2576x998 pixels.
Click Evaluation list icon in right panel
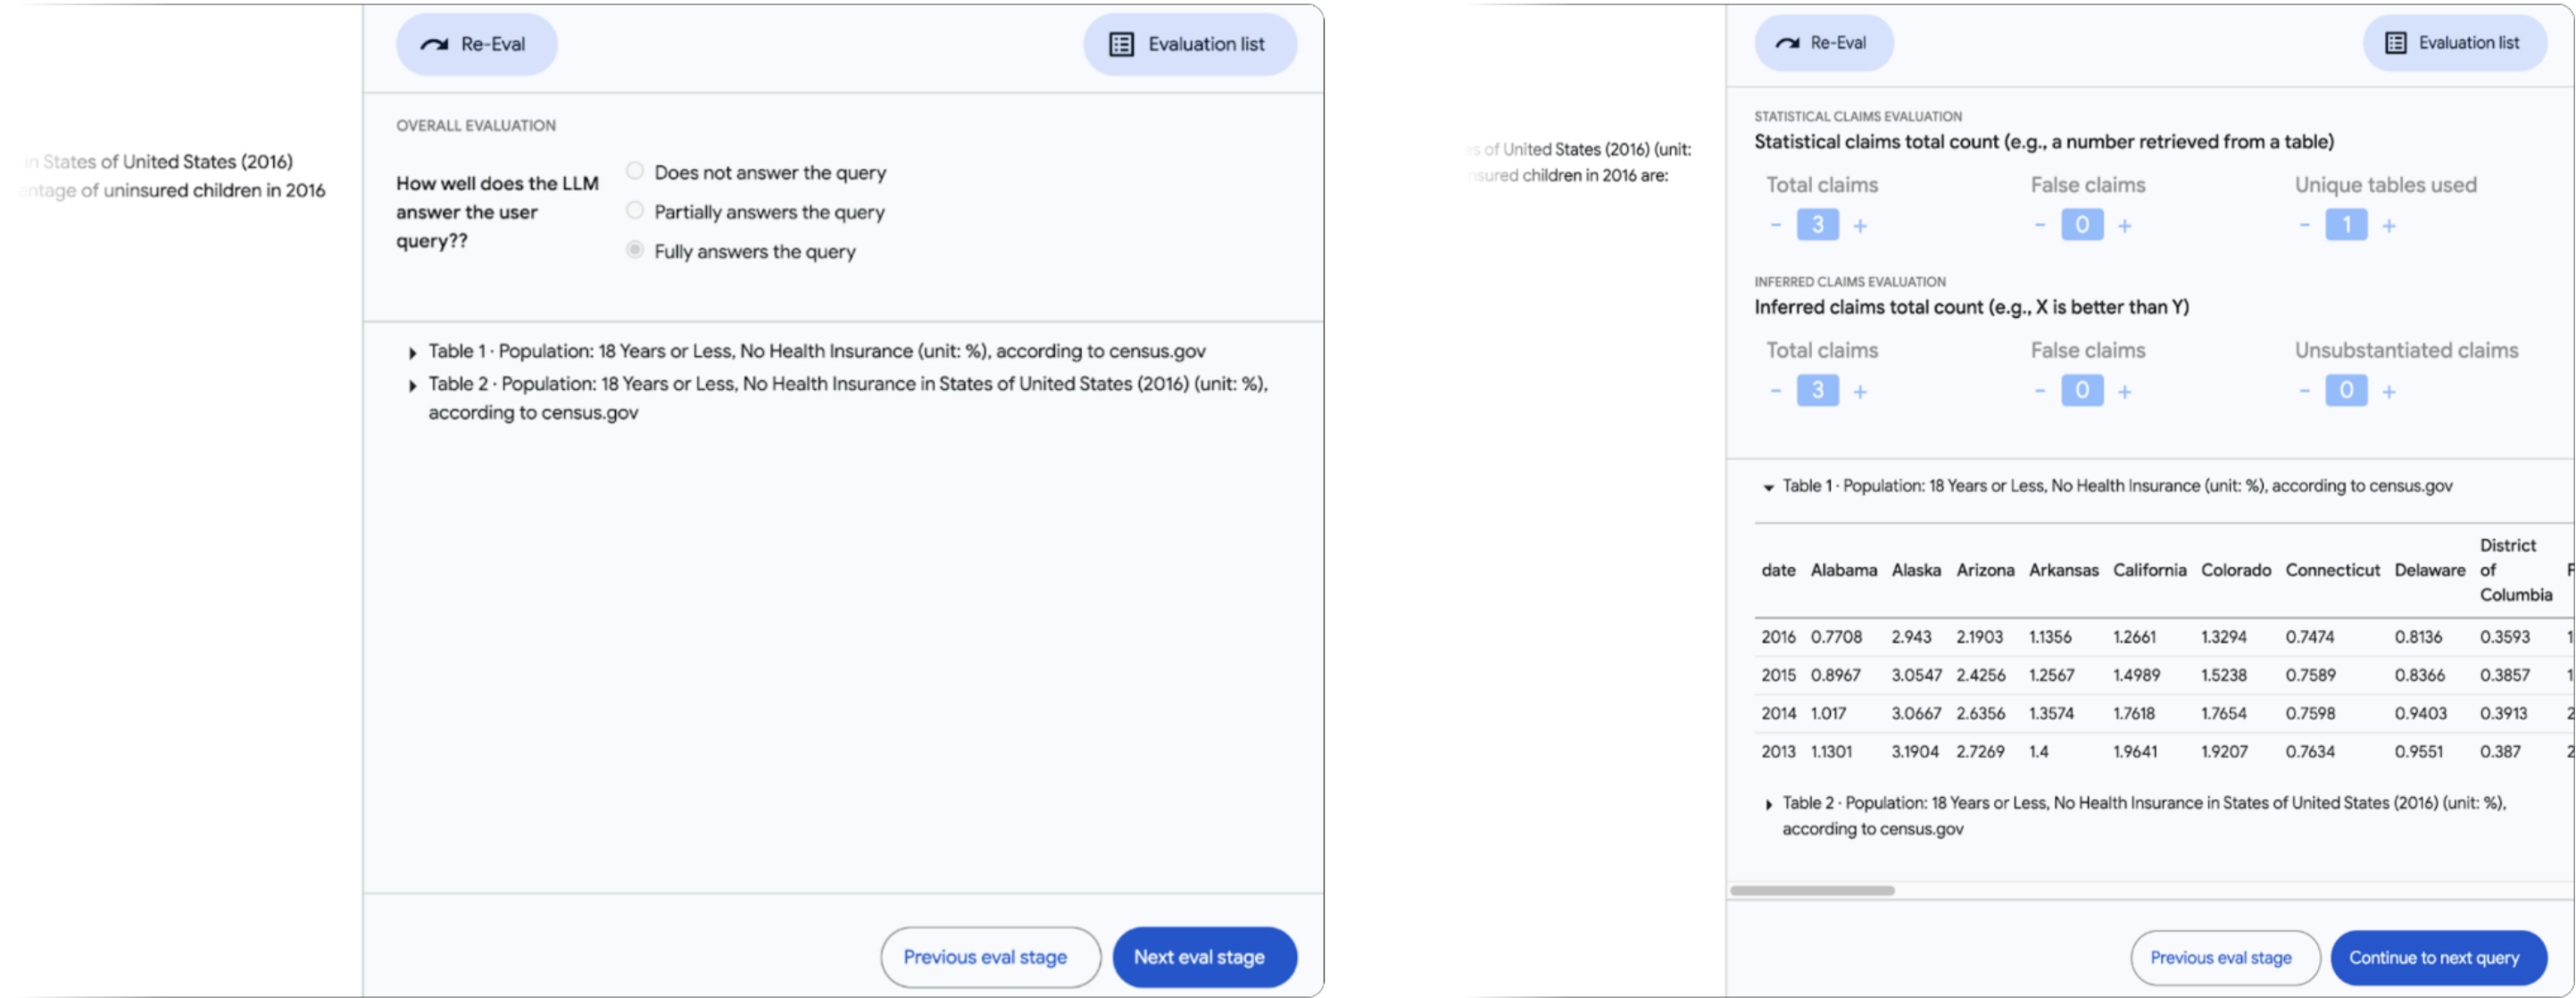[x=2395, y=43]
